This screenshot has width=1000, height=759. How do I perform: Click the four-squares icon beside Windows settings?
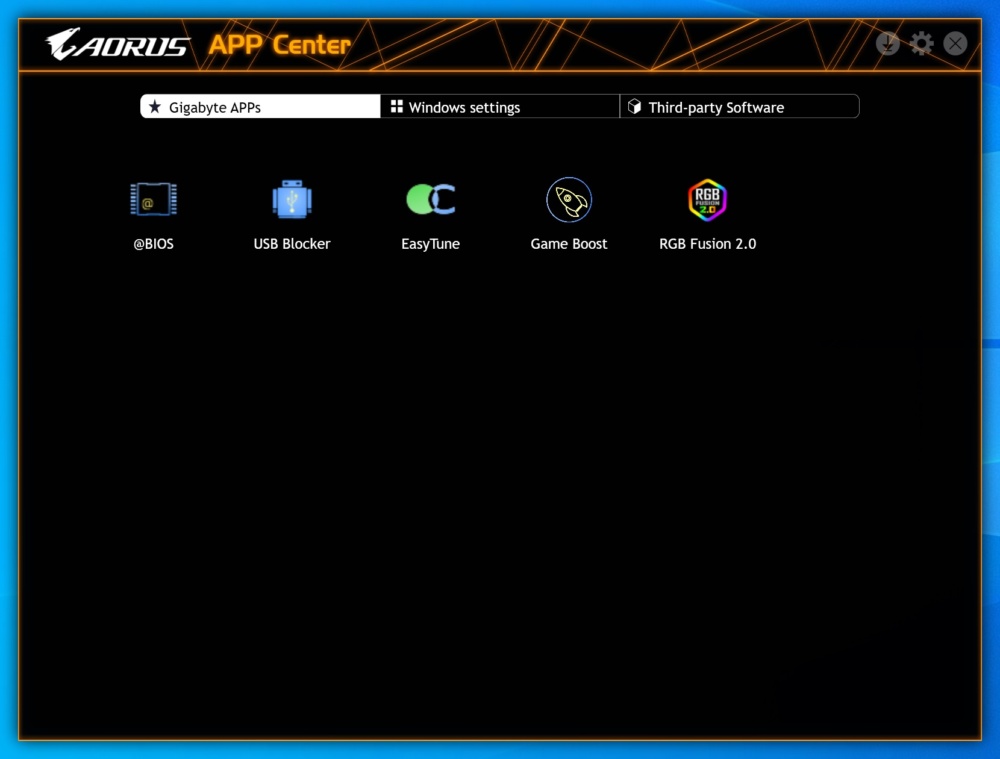(x=397, y=107)
